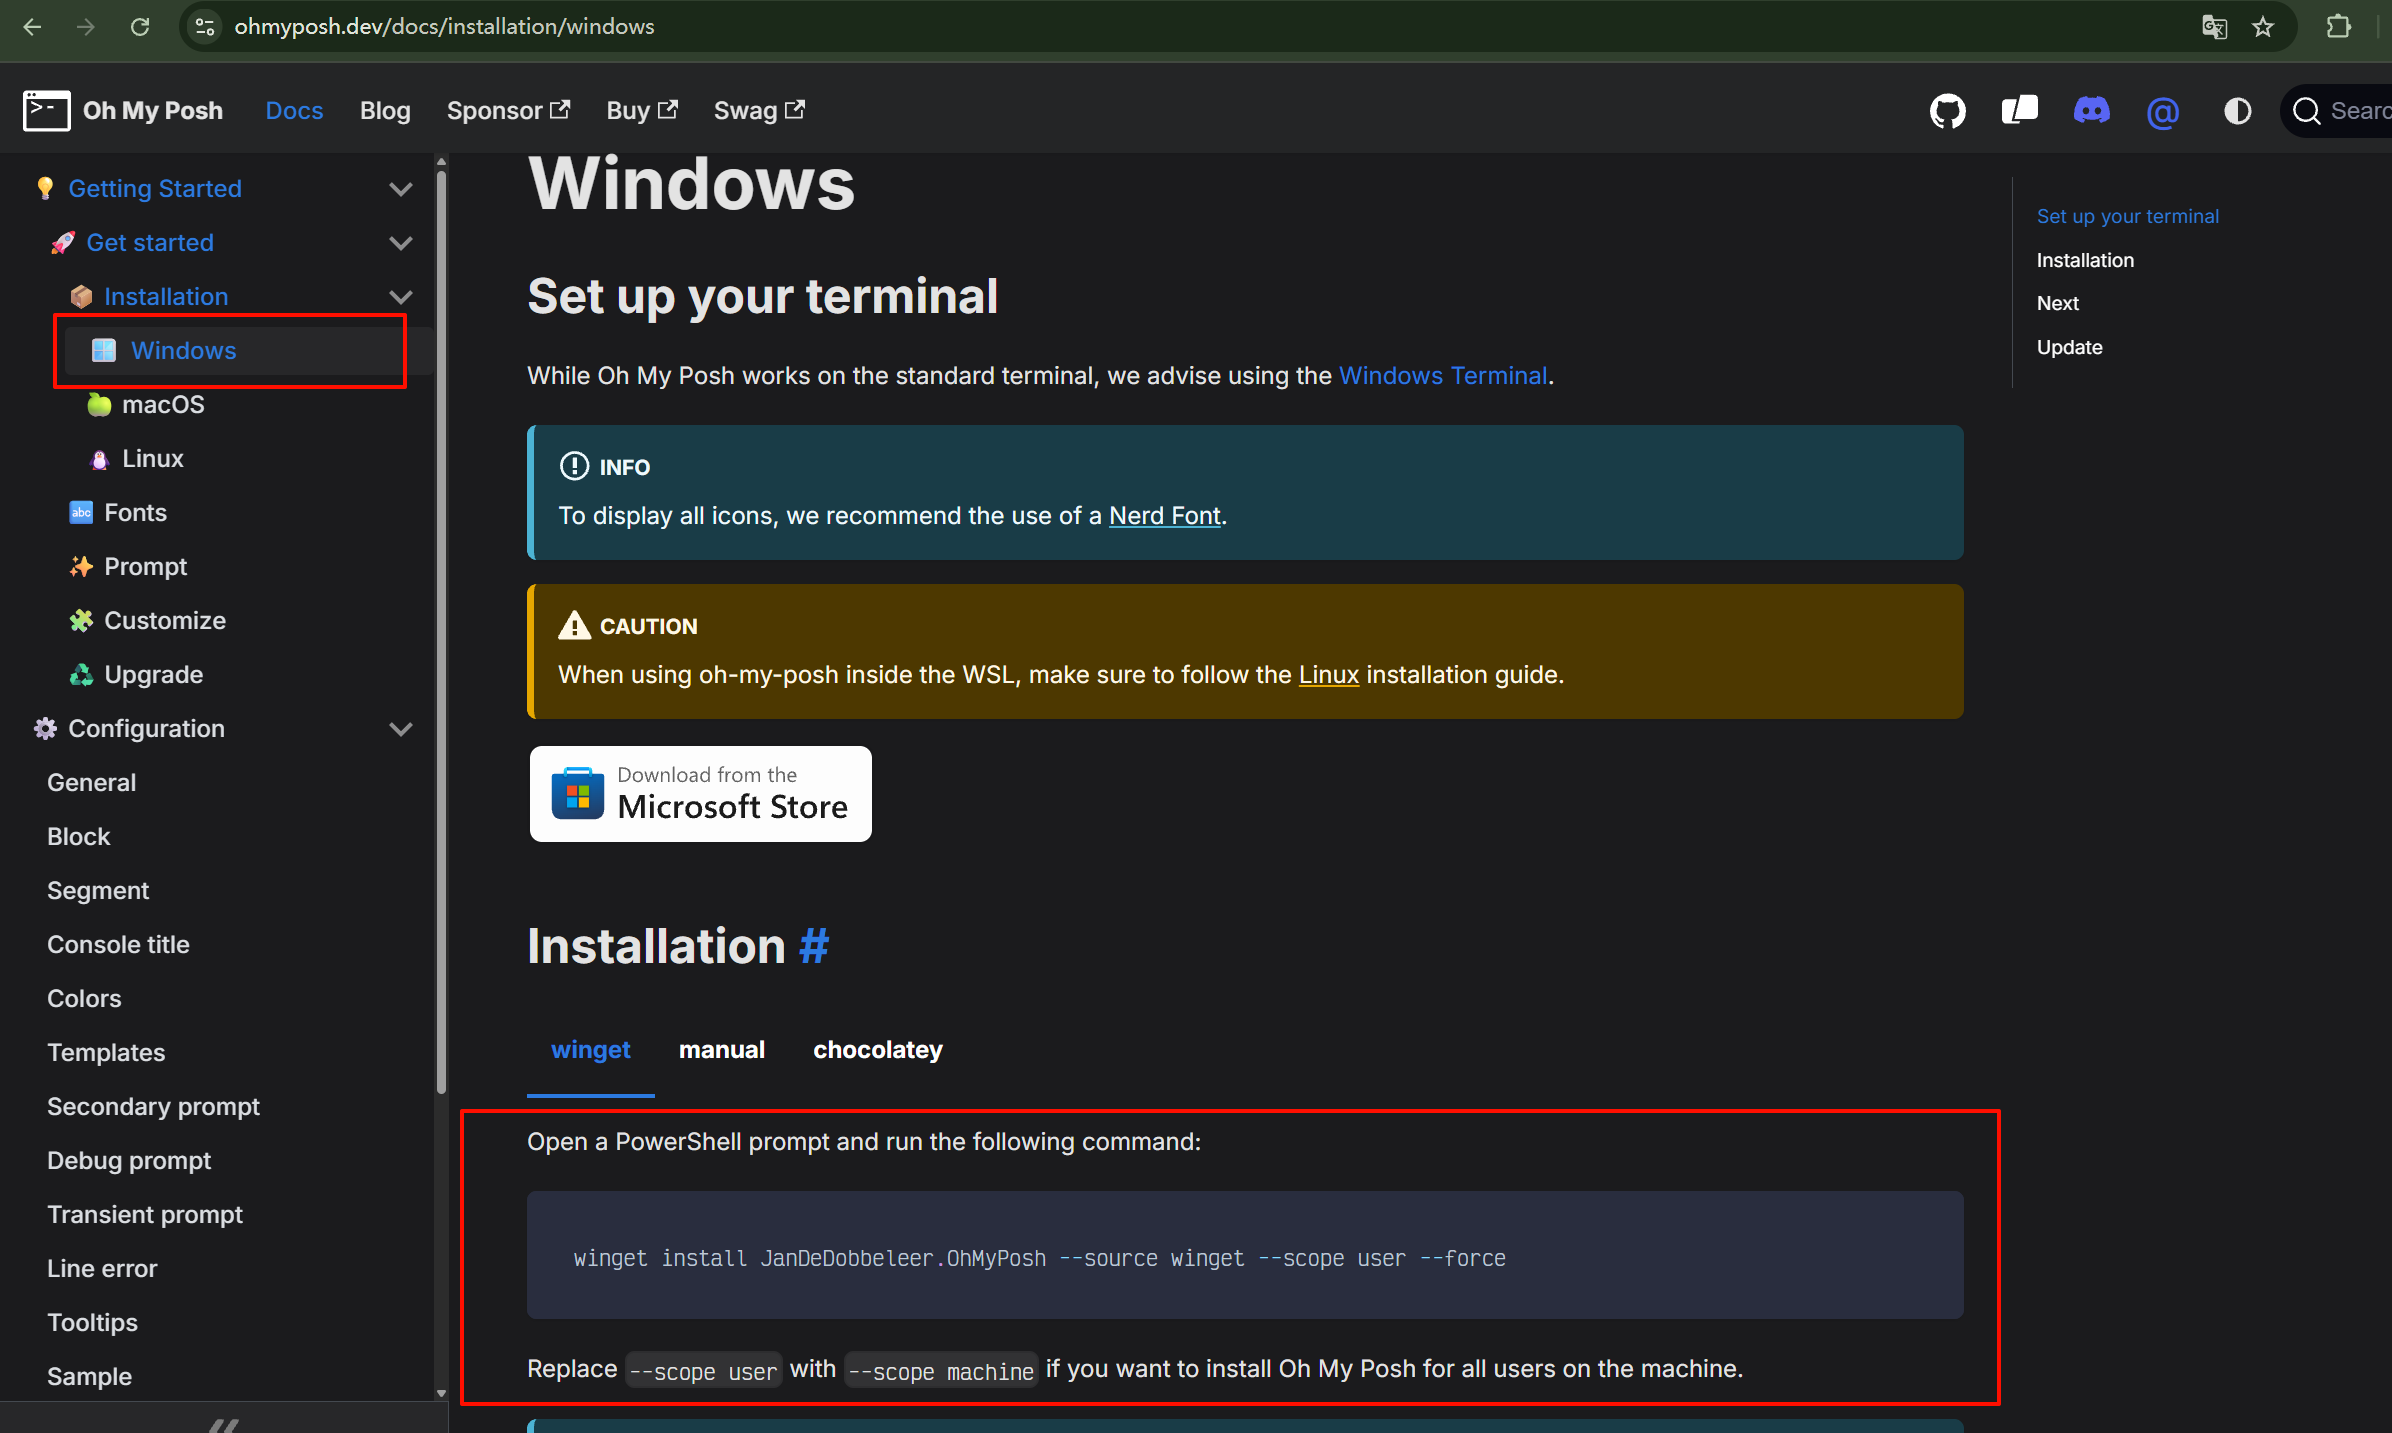
Task: Open the Colors page
Action: tap(84, 999)
